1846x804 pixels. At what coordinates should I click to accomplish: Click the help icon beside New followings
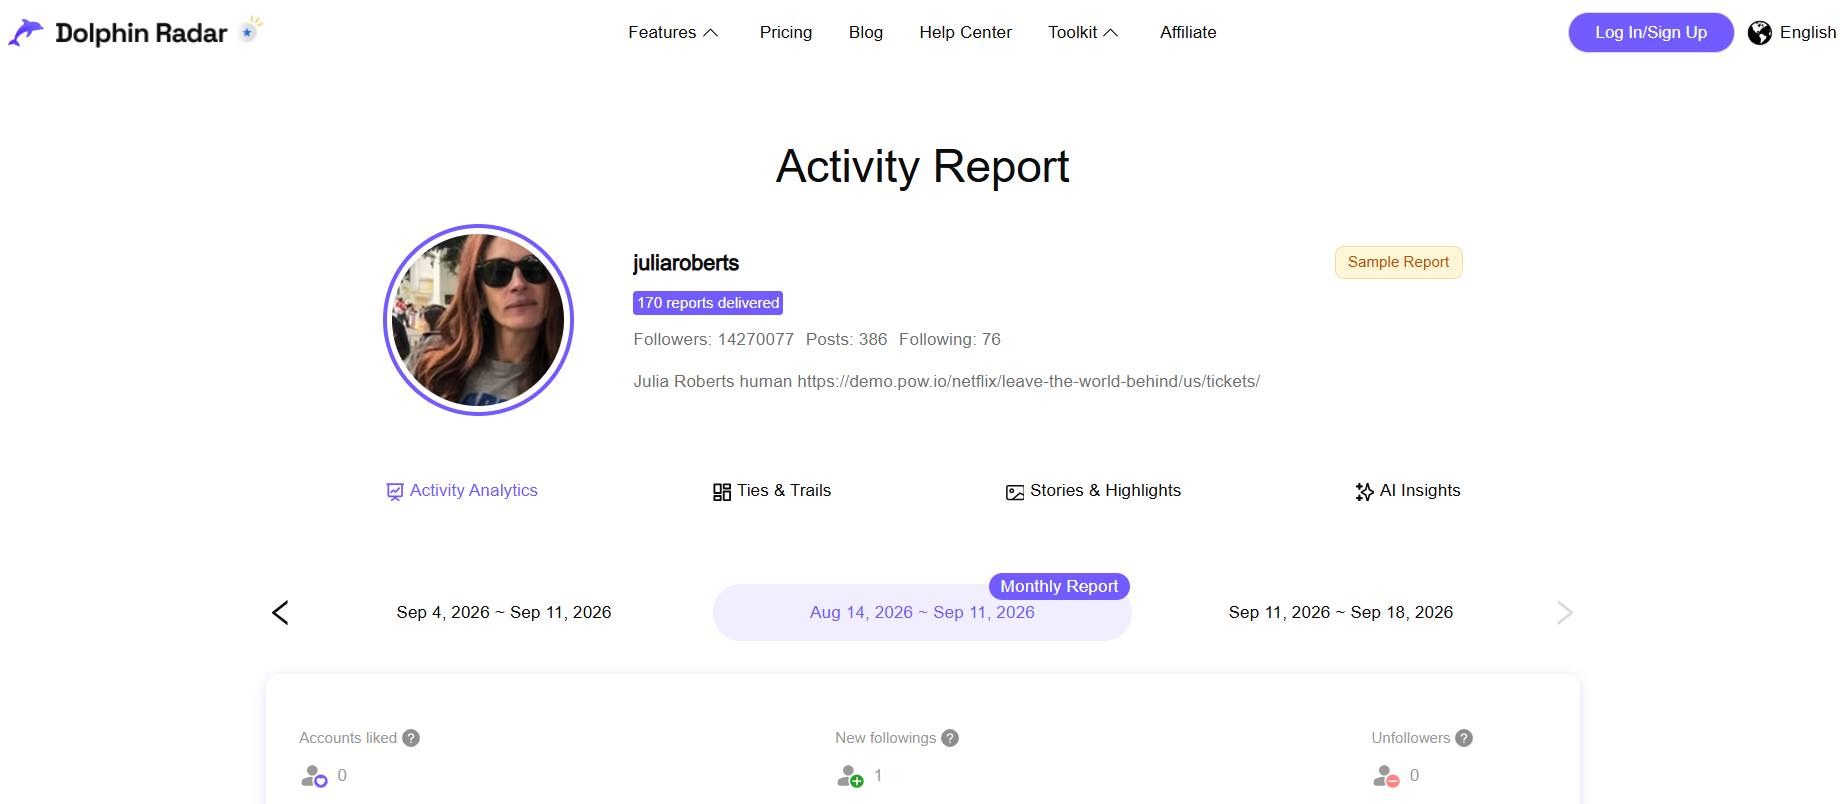(x=950, y=738)
